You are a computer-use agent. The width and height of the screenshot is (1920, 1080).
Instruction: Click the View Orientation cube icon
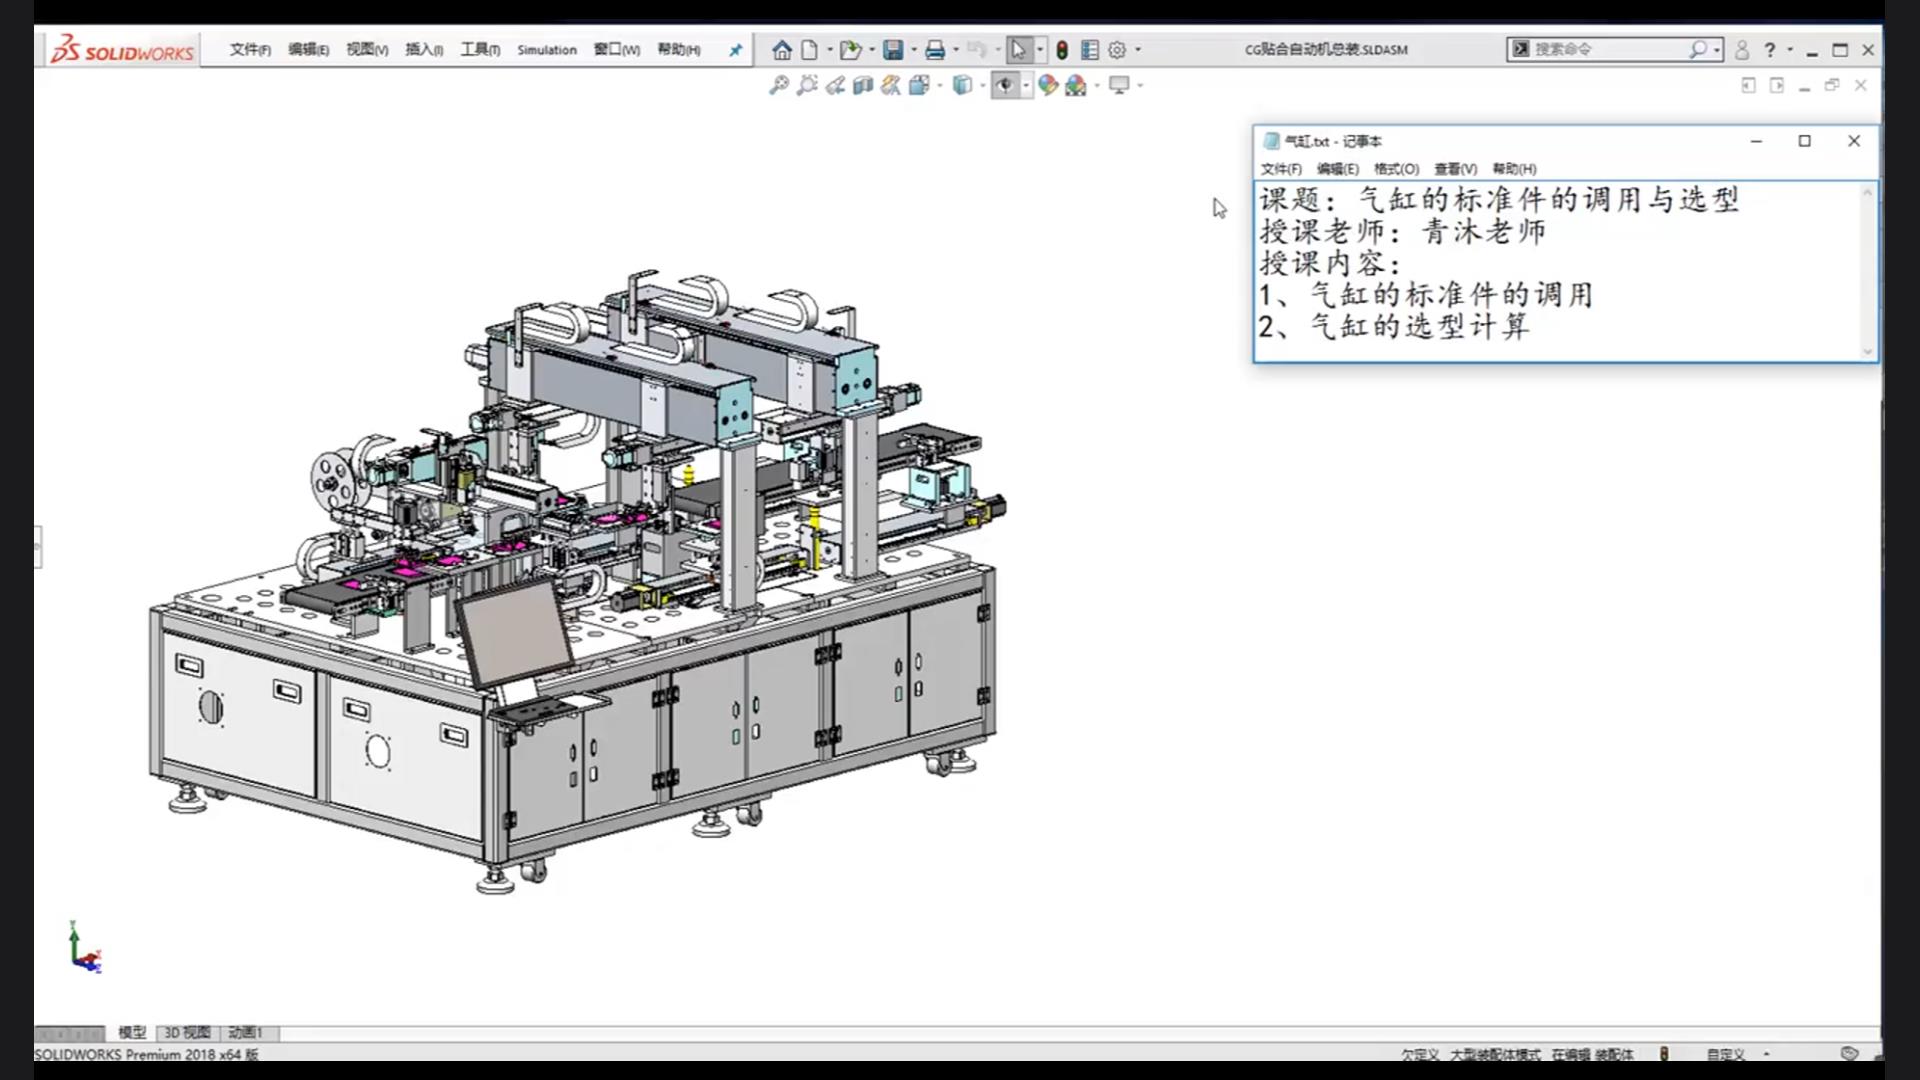coord(919,86)
